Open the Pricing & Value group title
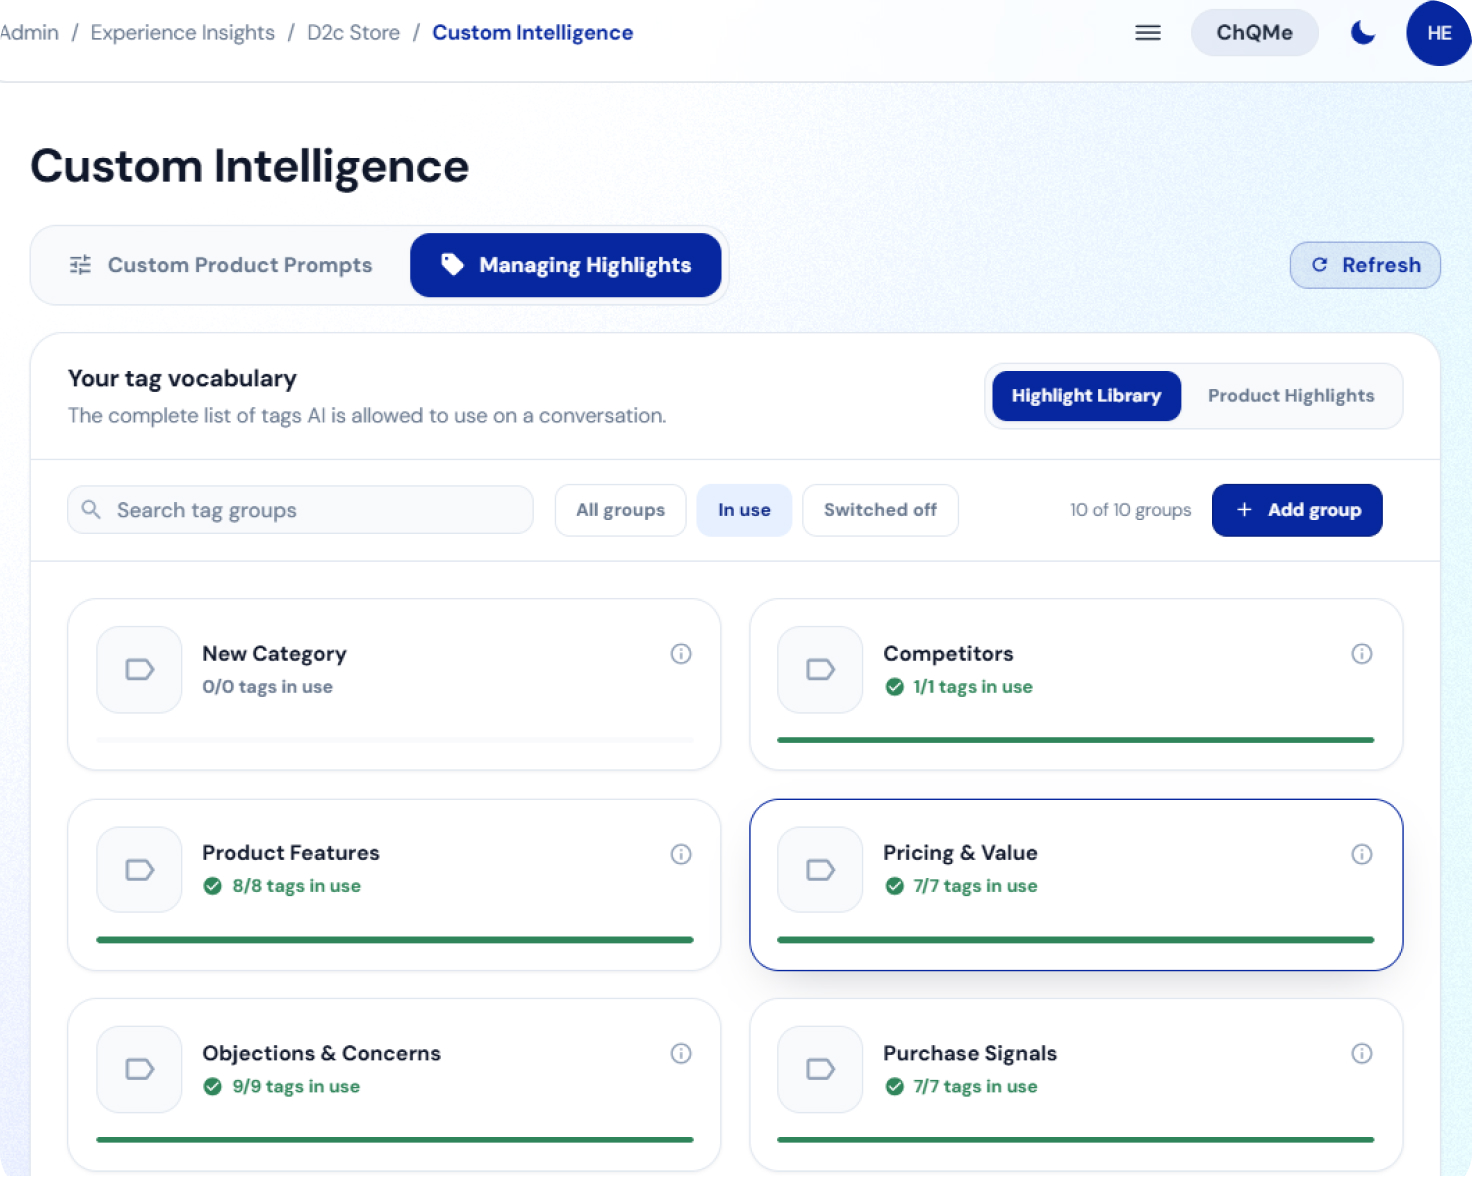Viewport: 1472px width, 1196px height. click(960, 853)
